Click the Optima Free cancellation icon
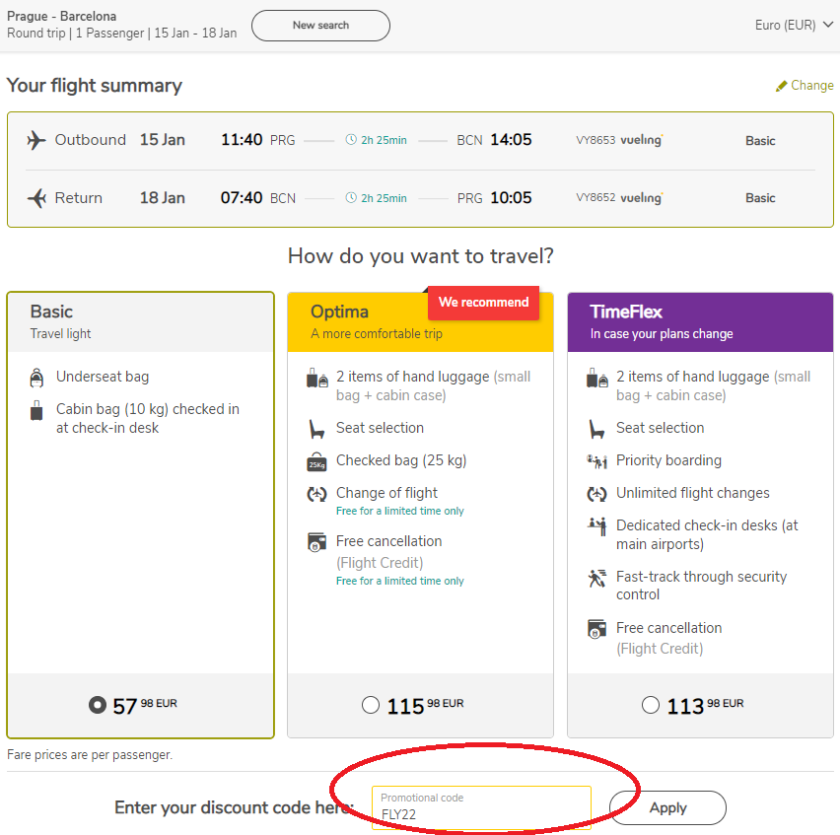Viewport: 840px width, 835px height. pyautogui.click(x=317, y=543)
